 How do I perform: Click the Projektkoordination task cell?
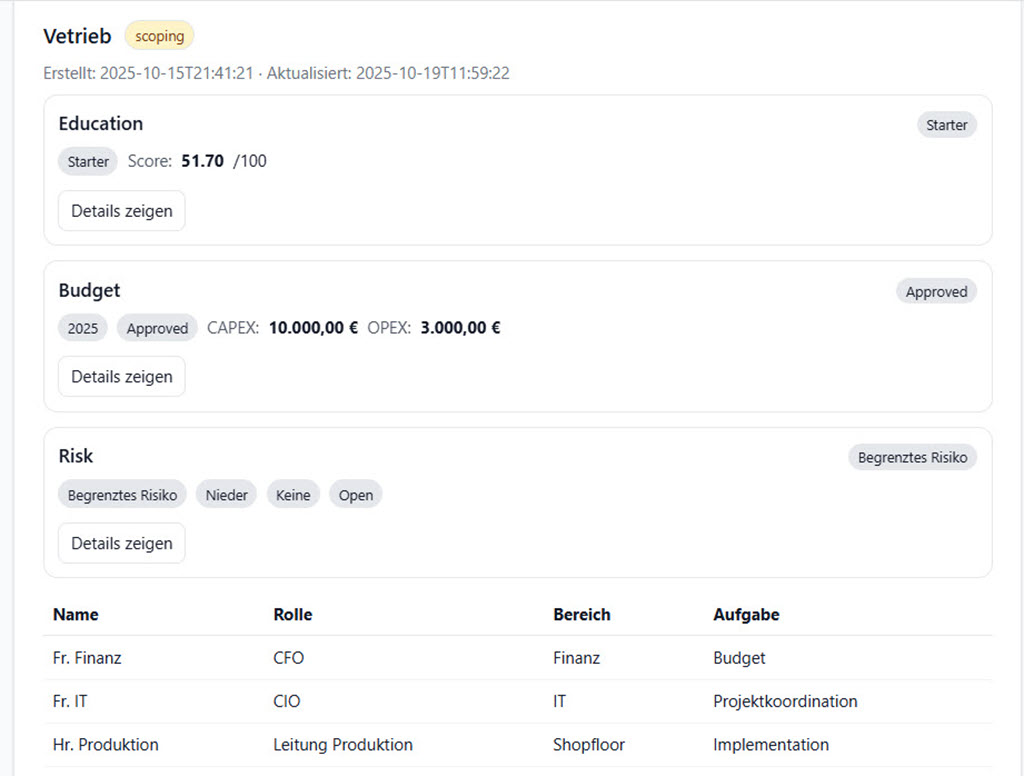click(x=785, y=701)
